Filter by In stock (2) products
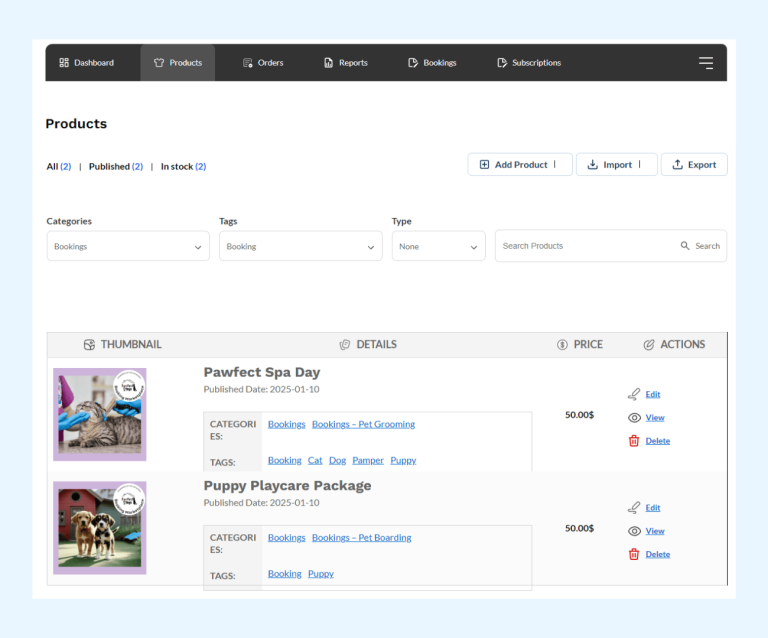Image resolution: width=768 pixels, height=638 pixels. click(x=184, y=166)
